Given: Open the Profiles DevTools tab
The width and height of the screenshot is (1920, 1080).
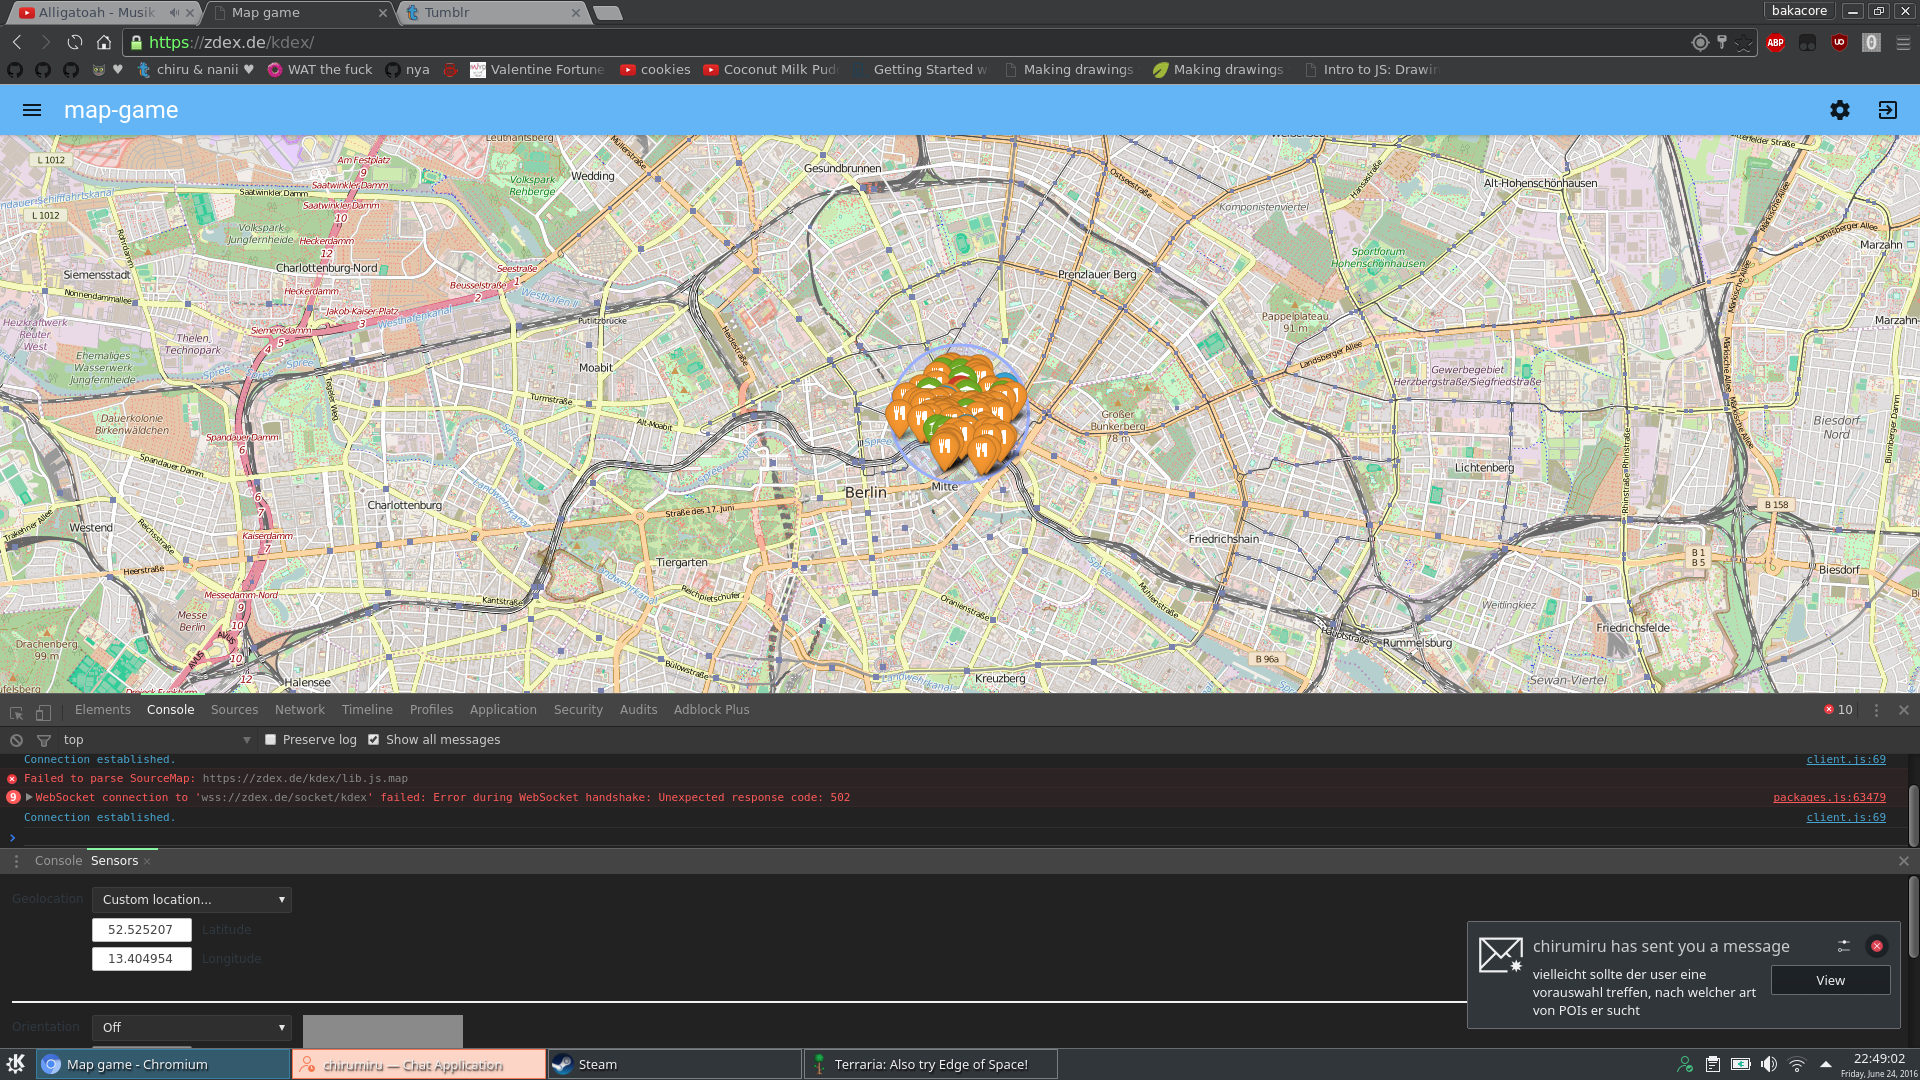Looking at the screenshot, I should click(x=431, y=710).
